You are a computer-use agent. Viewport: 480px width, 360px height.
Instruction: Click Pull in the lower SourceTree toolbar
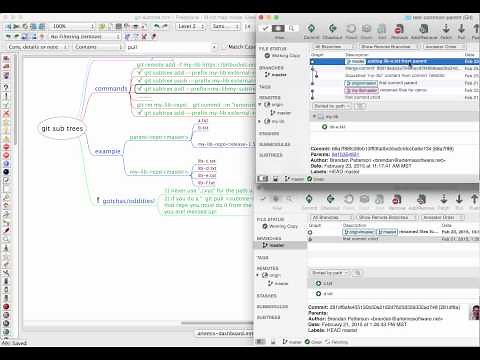pyautogui.click(x=459, y=202)
